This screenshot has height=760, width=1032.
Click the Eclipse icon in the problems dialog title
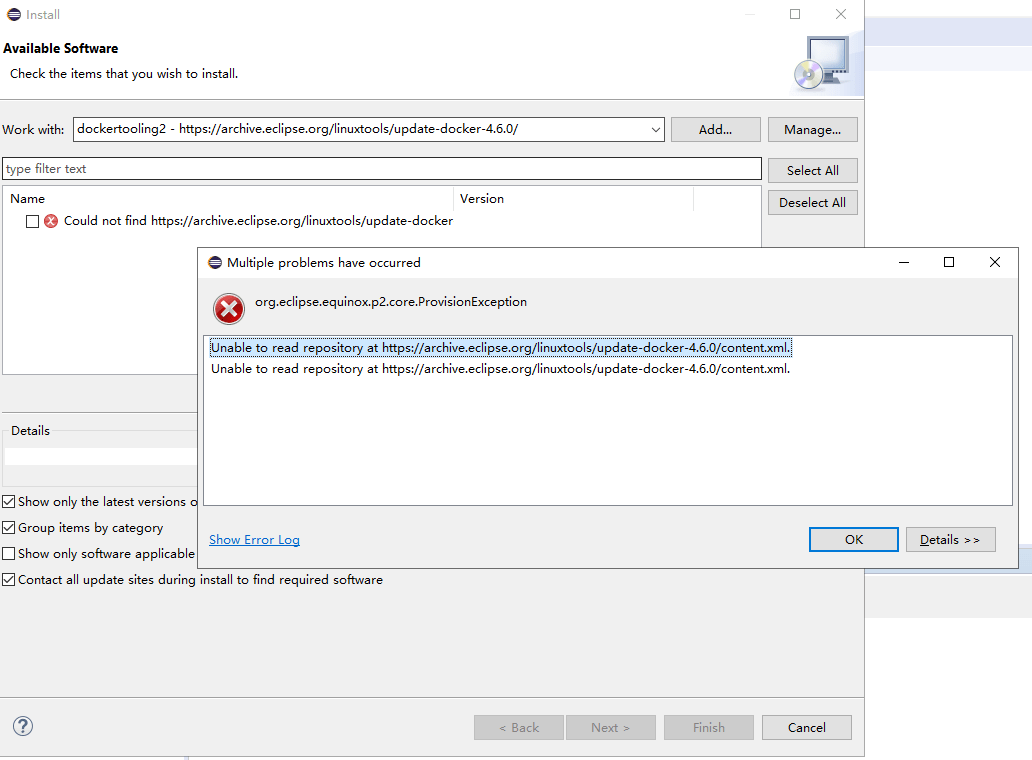215,263
